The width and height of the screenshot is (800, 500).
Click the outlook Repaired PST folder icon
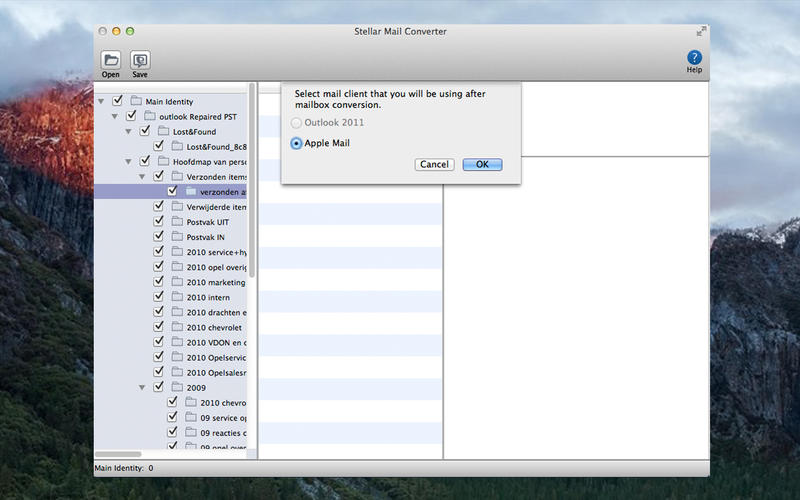(x=149, y=116)
